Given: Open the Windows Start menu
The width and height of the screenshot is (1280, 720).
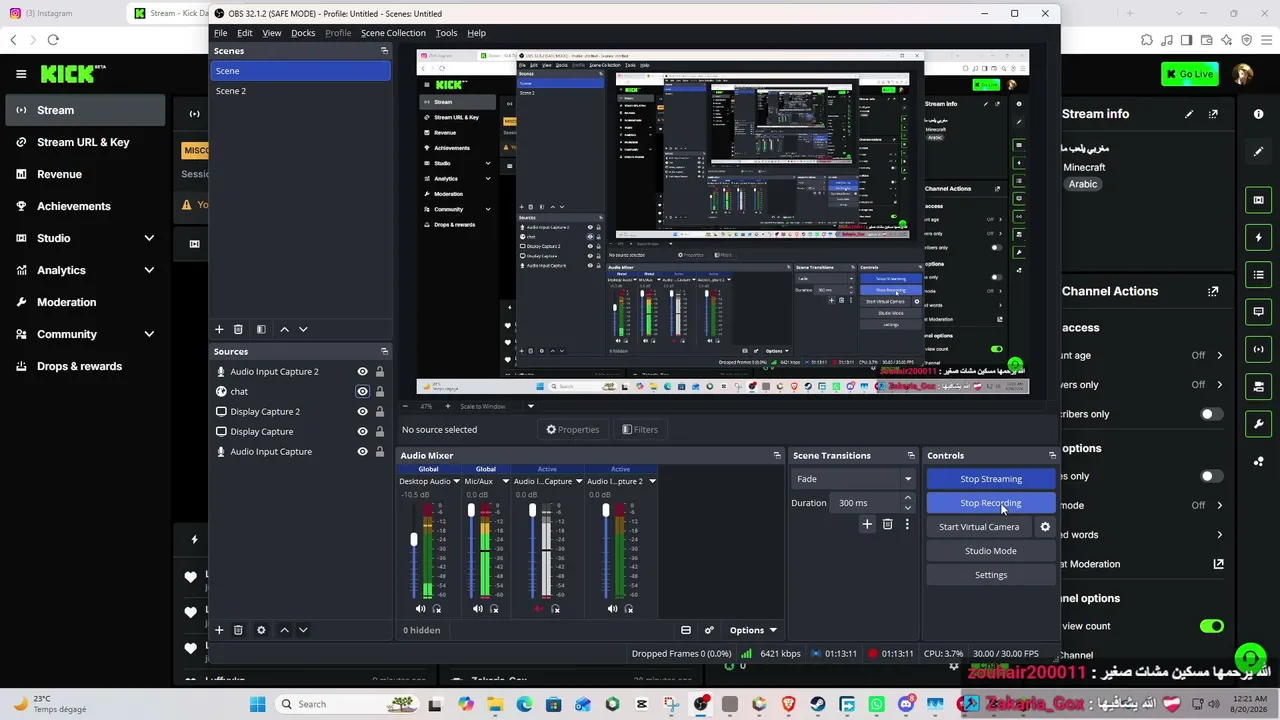Looking at the screenshot, I should (258, 704).
